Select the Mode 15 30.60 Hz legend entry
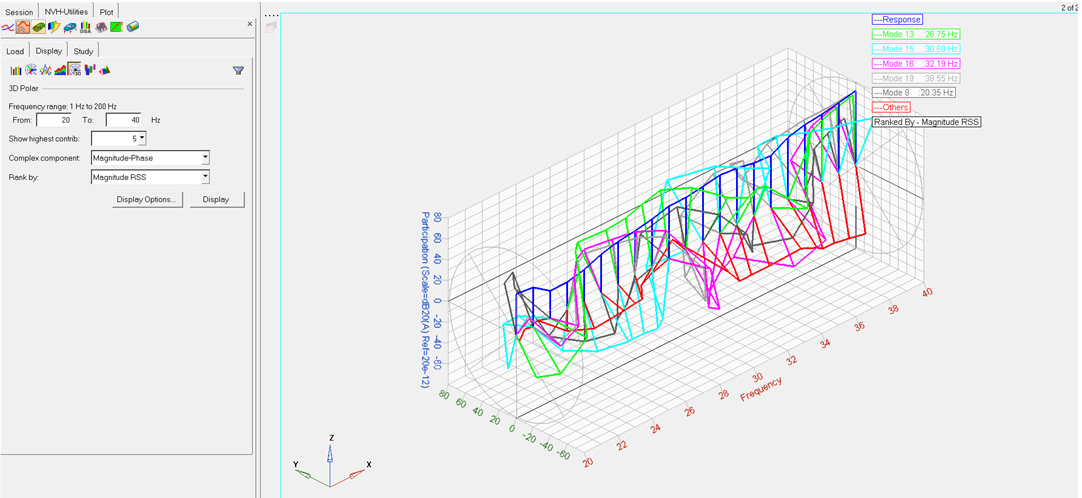This screenshot has height=498, width=1082. pyautogui.click(x=917, y=49)
